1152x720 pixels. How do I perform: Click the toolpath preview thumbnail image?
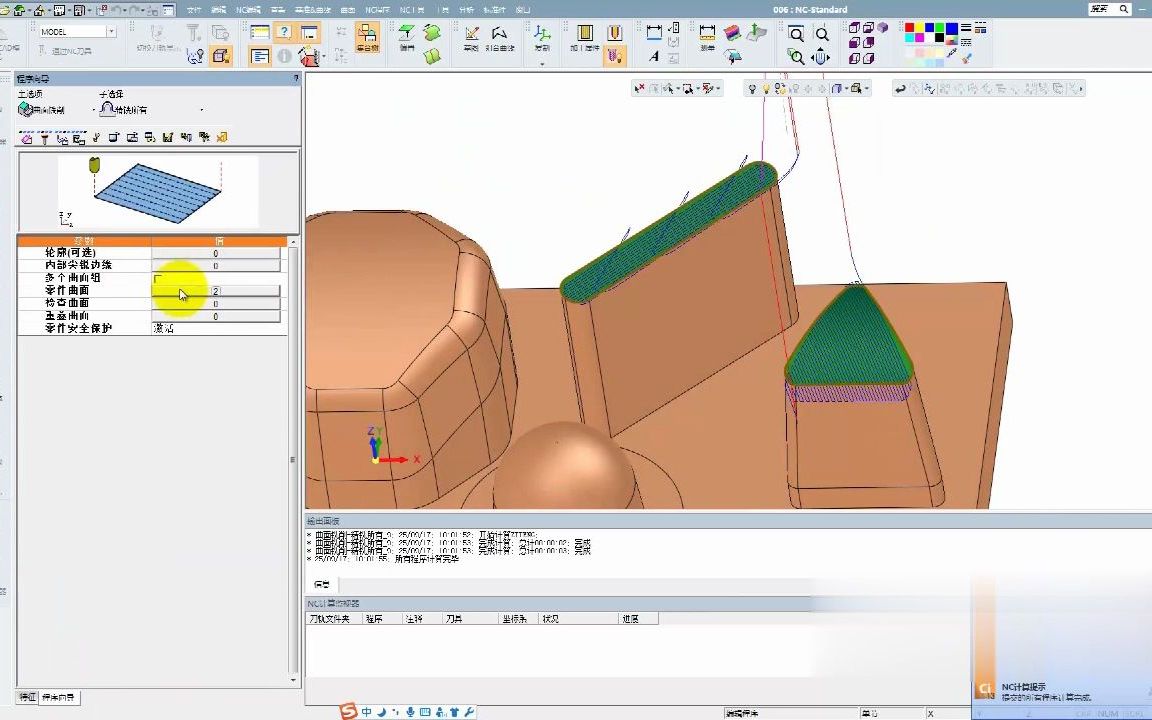tap(158, 192)
